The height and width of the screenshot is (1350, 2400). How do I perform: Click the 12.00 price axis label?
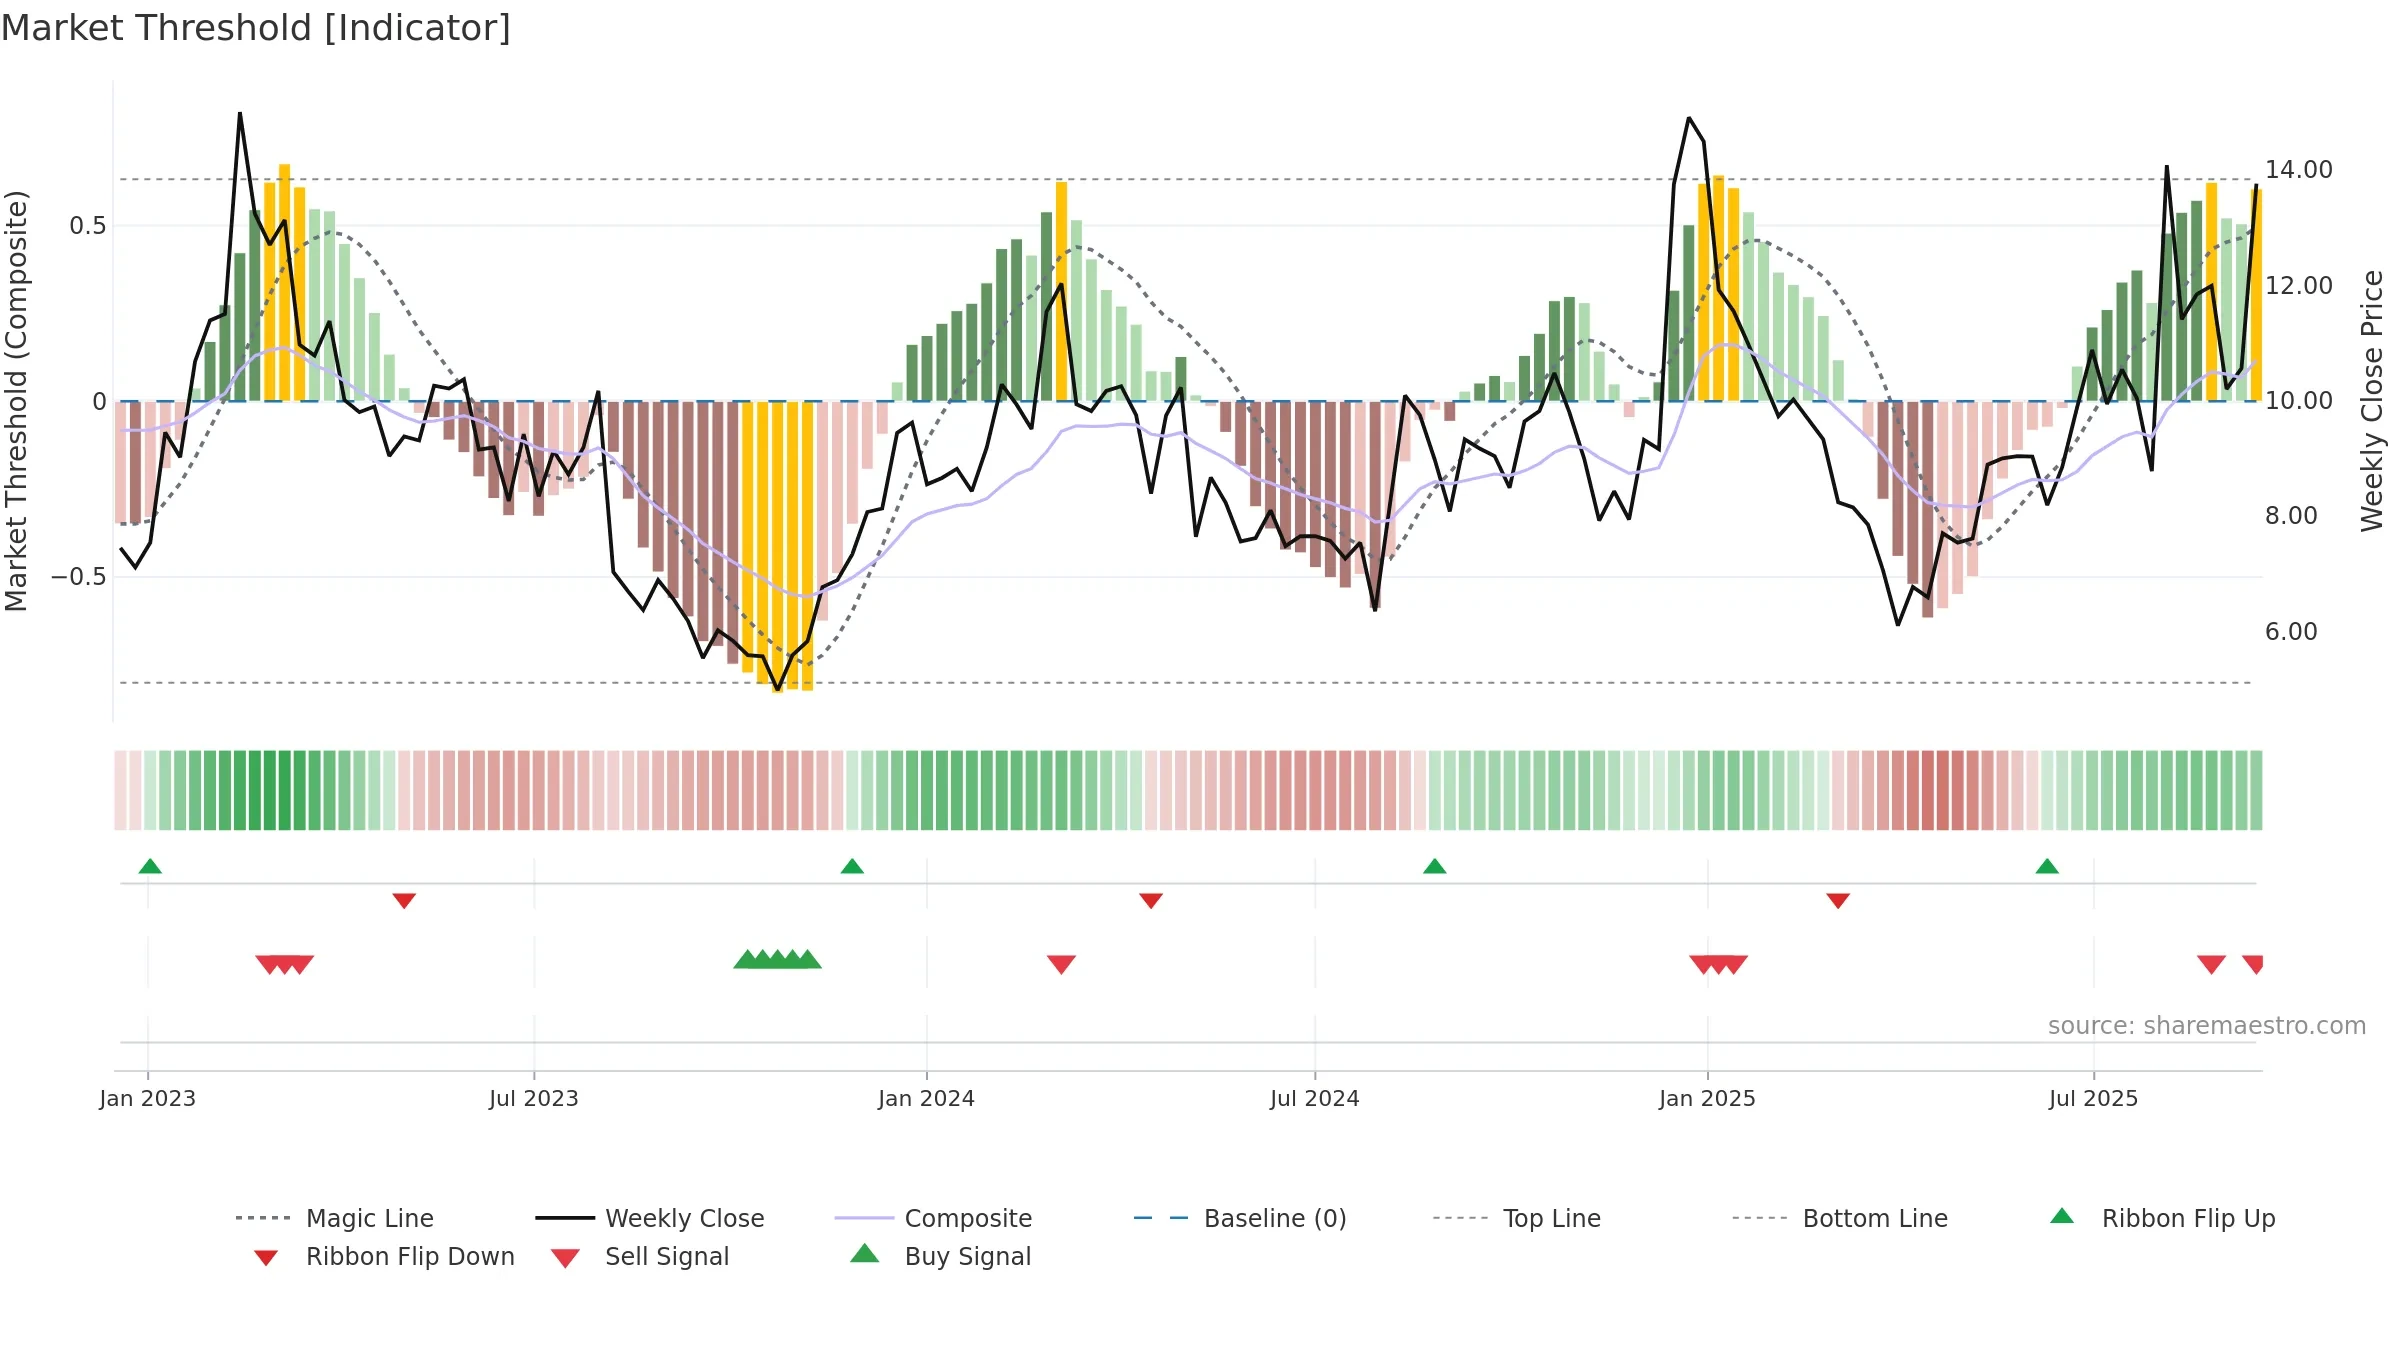2299,285
